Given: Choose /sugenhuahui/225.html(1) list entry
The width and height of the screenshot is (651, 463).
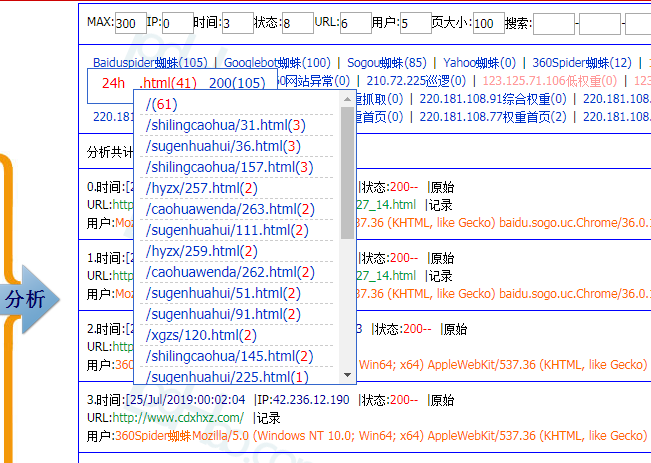Looking at the screenshot, I should click(x=227, y=377).
